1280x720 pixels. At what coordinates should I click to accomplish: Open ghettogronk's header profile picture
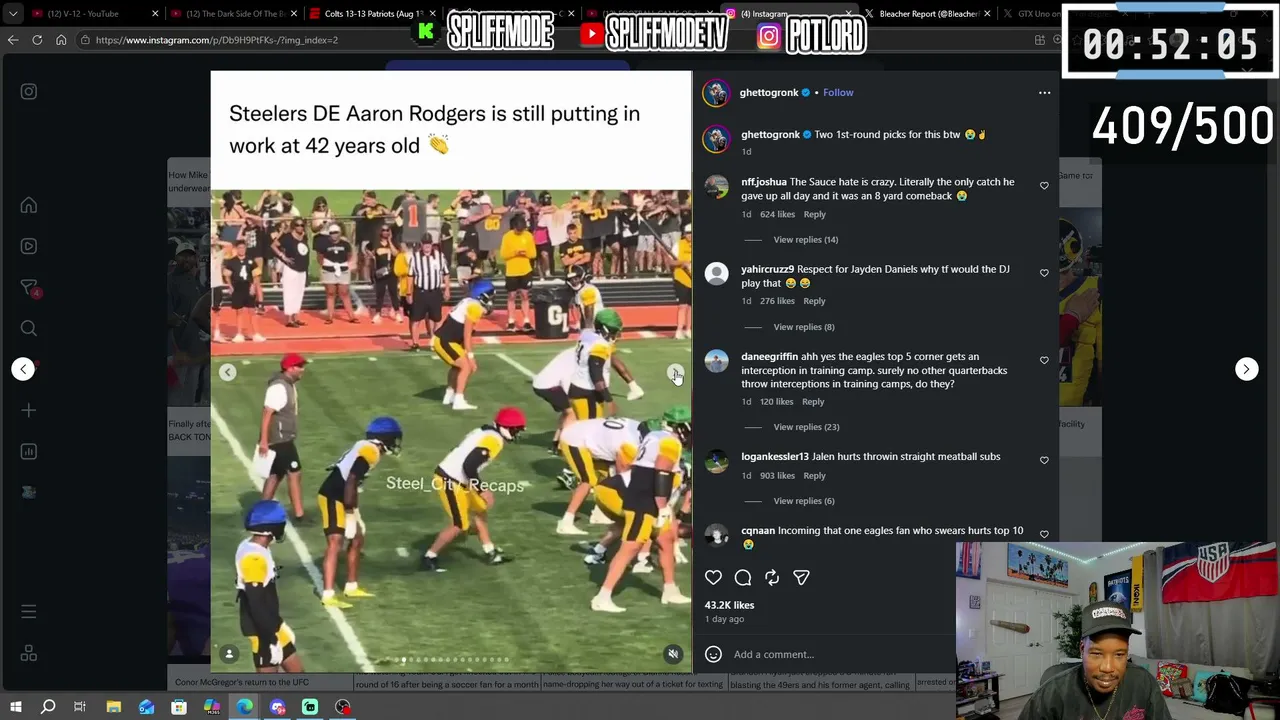[x=716, y=93]
